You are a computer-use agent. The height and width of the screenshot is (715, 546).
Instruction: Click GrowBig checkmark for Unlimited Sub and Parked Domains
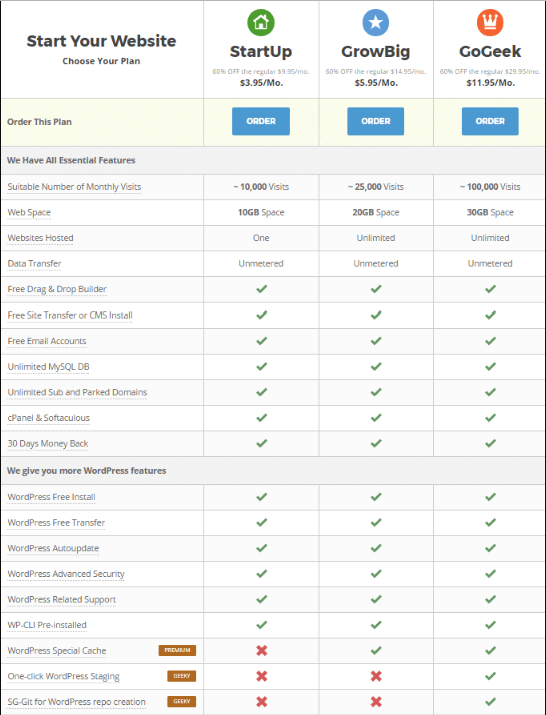pyautogui.click(x=376, y=392)
